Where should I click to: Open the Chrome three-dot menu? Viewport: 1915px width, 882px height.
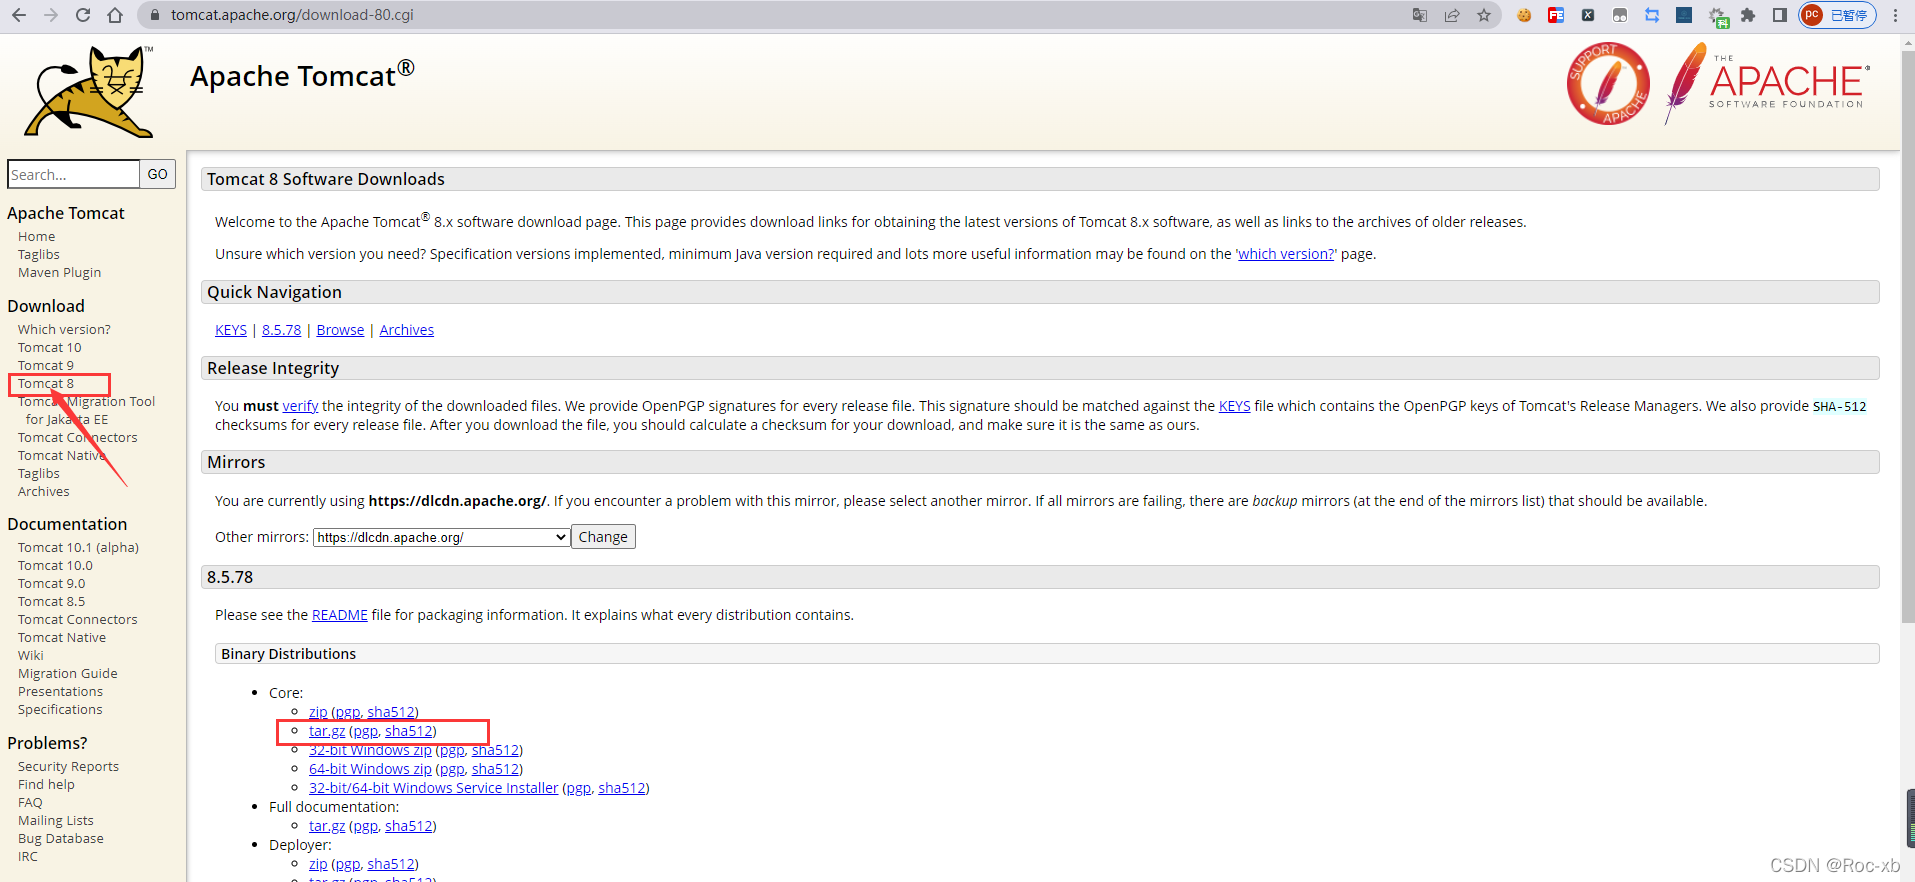pyautogui.click(x=1895, y=15)
